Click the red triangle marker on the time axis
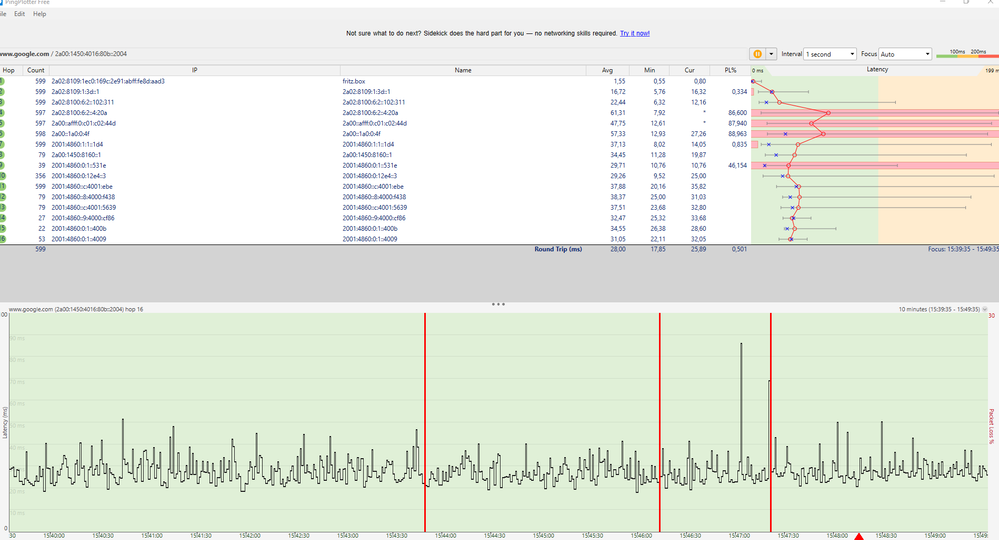 858,536
